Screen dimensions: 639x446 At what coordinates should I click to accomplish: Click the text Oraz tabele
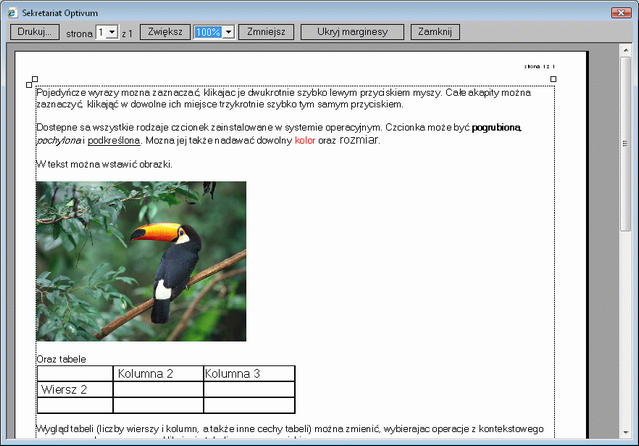(x=61, y=359)
